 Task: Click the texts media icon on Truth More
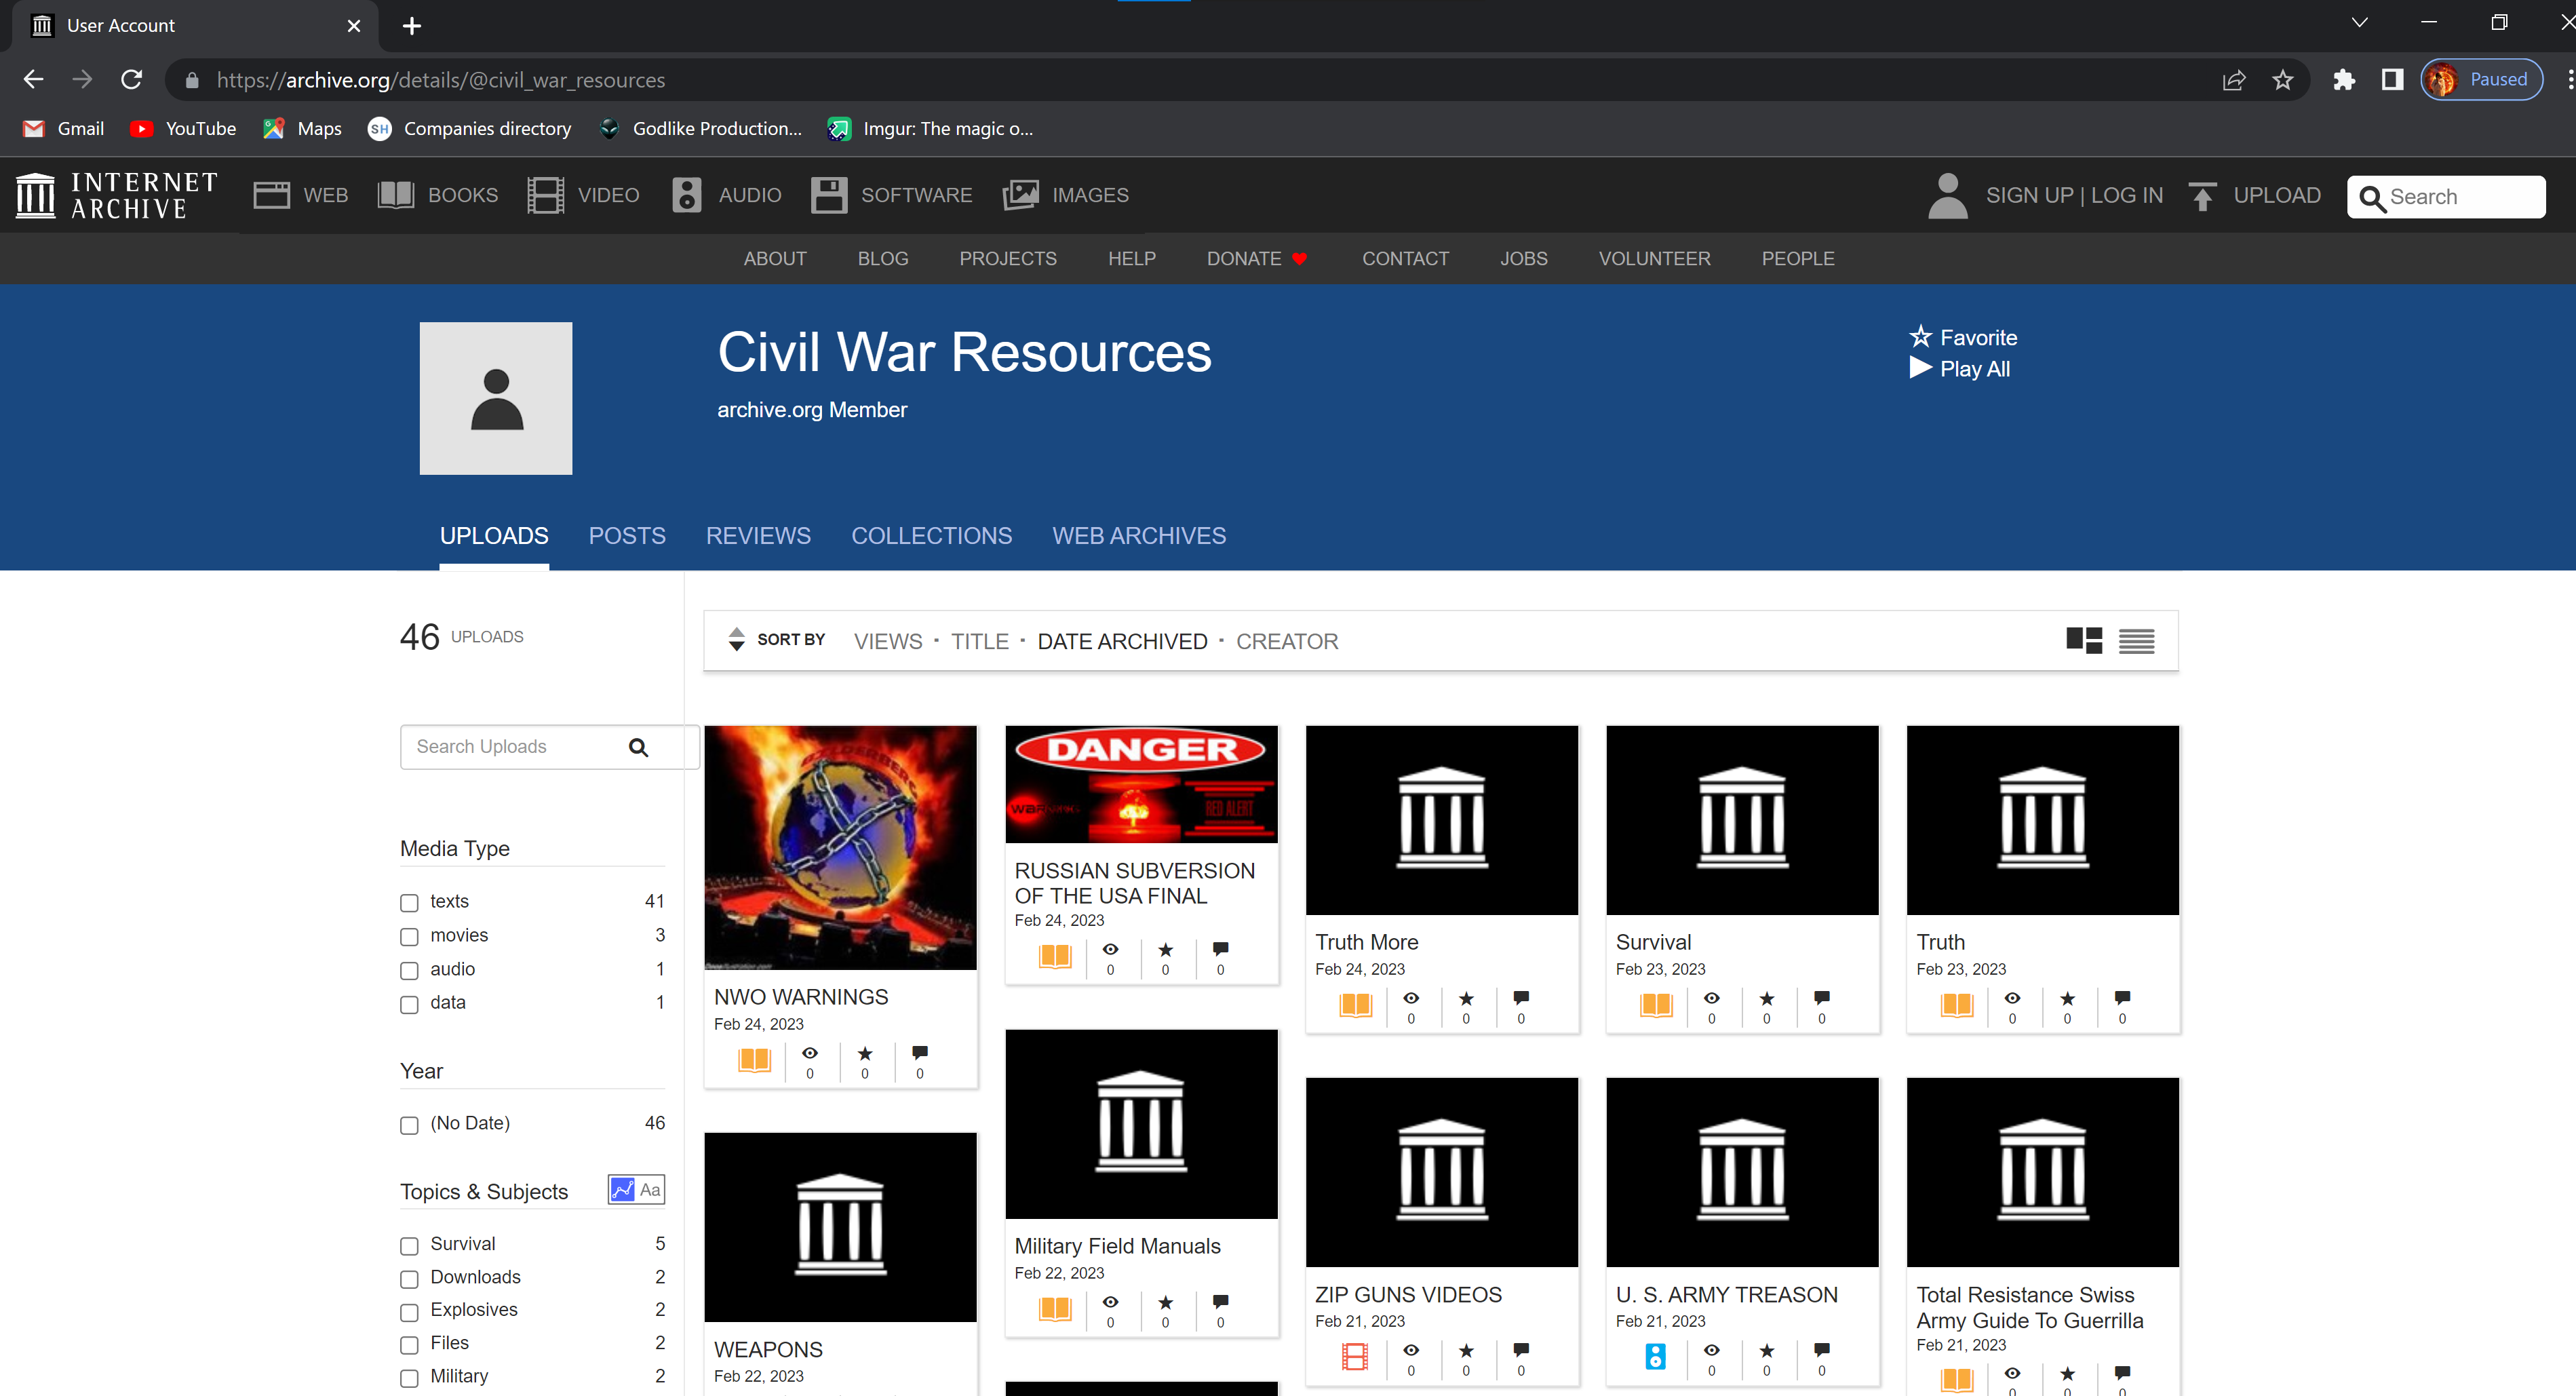tap(1355, 1005)
